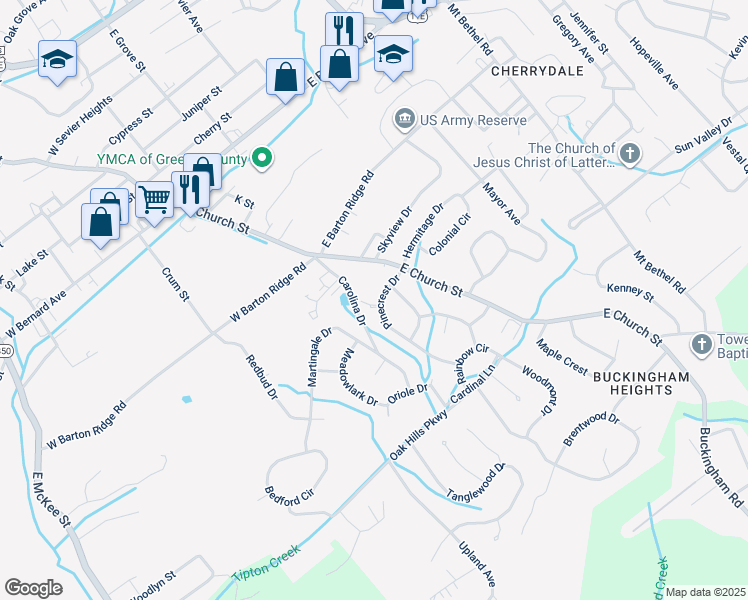Click the Cherrydale neighborhood label
This screenshot has width=748, height=600.
pyautogui.click(x=537, y=71)
